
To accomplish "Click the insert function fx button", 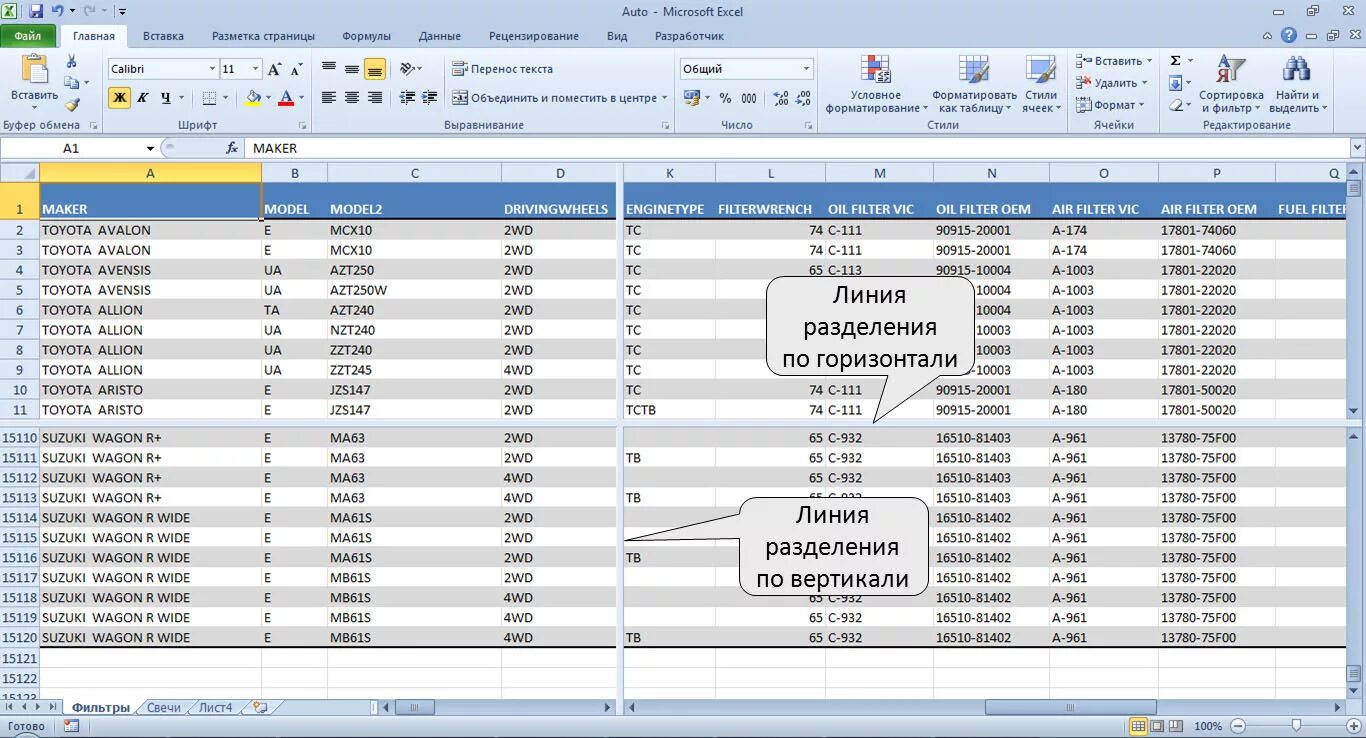I will click(232, 148).
